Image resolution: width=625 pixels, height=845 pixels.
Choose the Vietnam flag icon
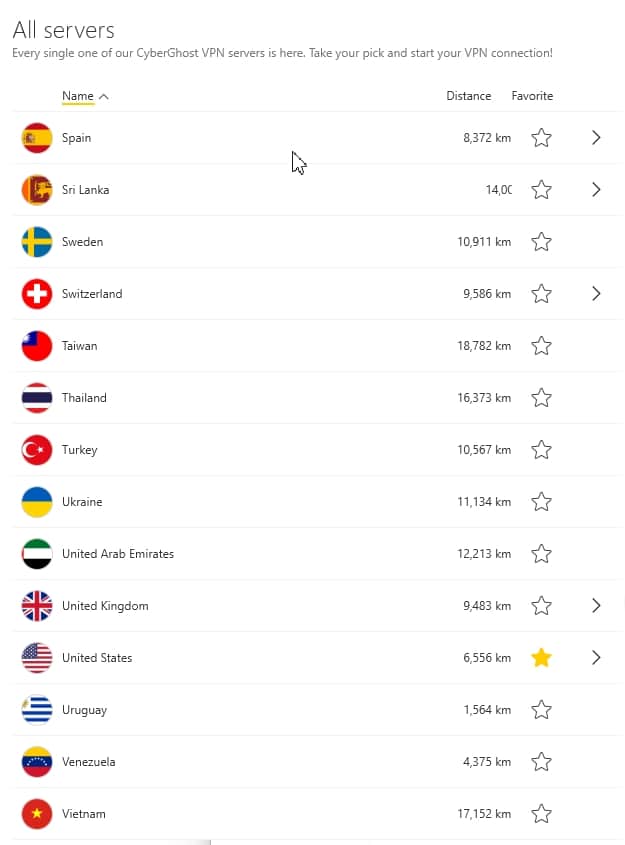(x=37, y=814)
